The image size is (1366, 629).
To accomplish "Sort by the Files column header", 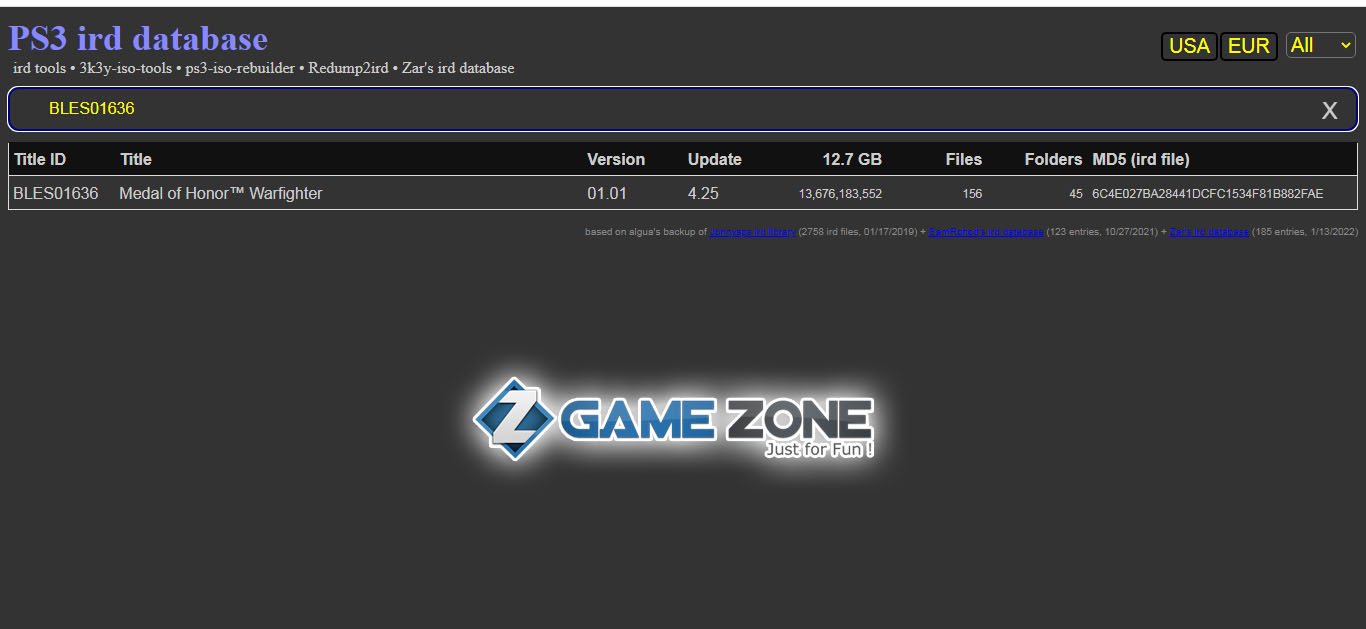I will point(963,159).
